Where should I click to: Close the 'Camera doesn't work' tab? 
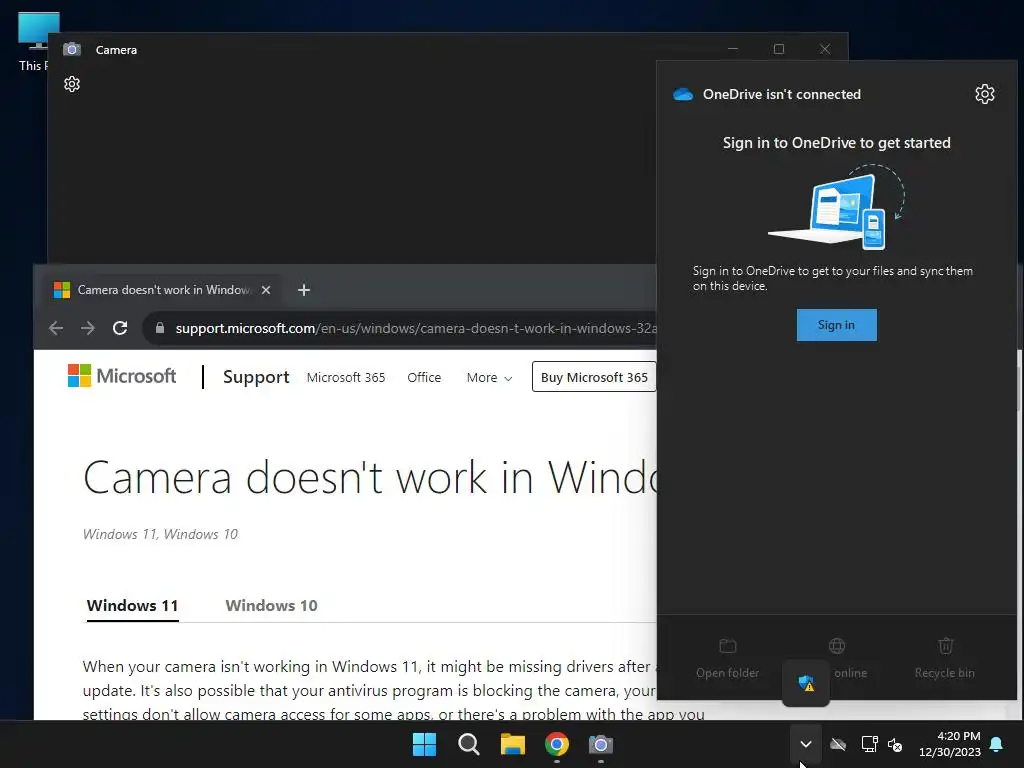(266, 290)
